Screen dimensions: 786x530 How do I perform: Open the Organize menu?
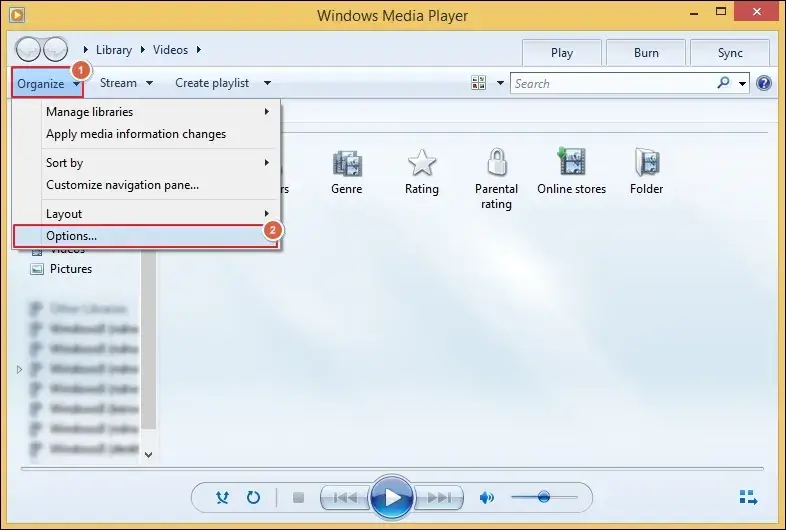tap(48, 83)
